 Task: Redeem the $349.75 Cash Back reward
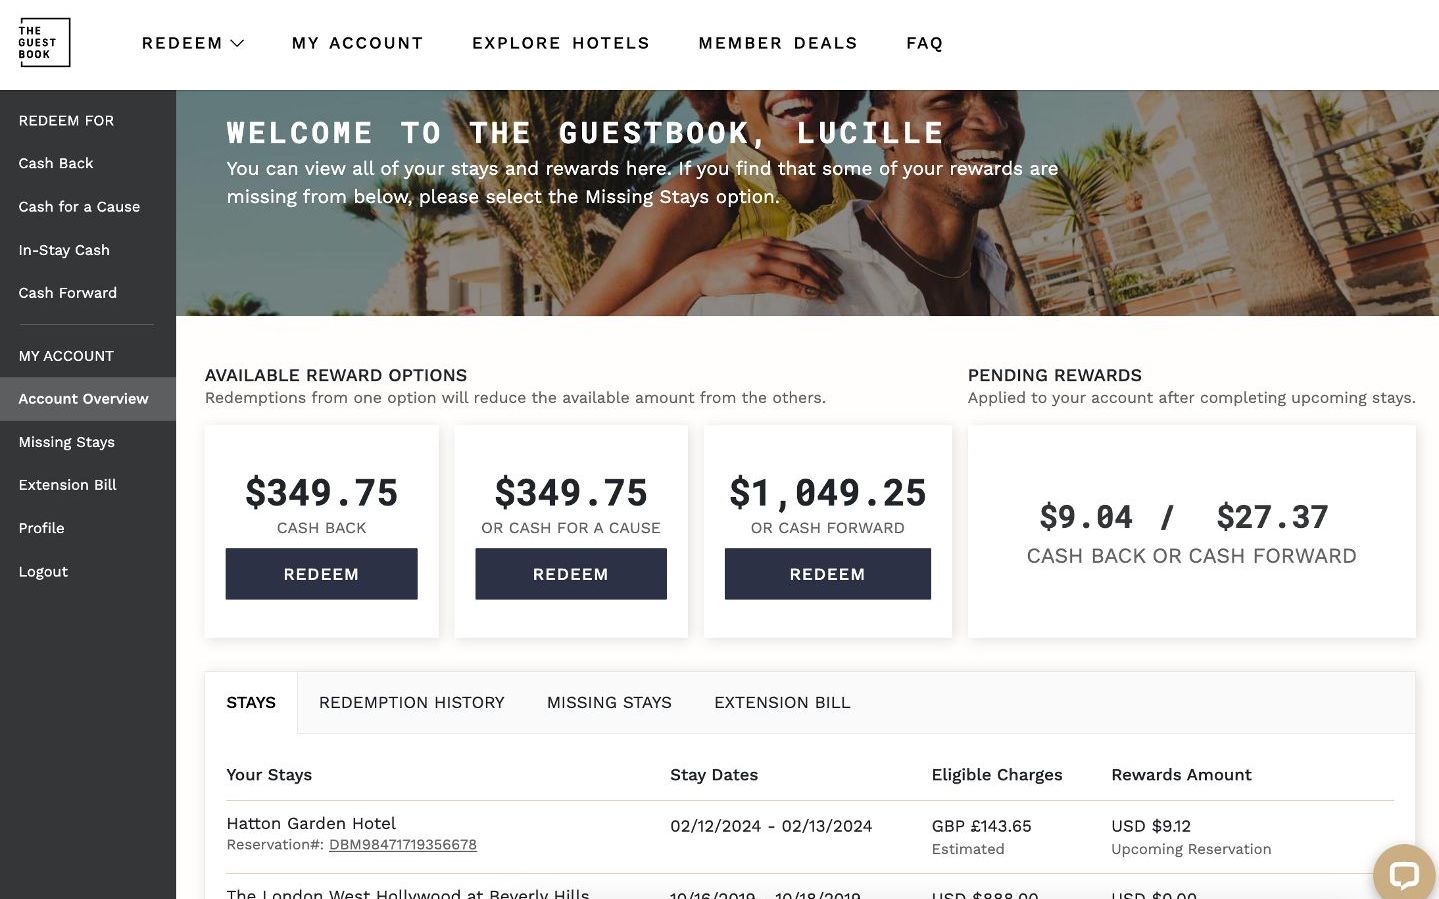tap(321, 574)
